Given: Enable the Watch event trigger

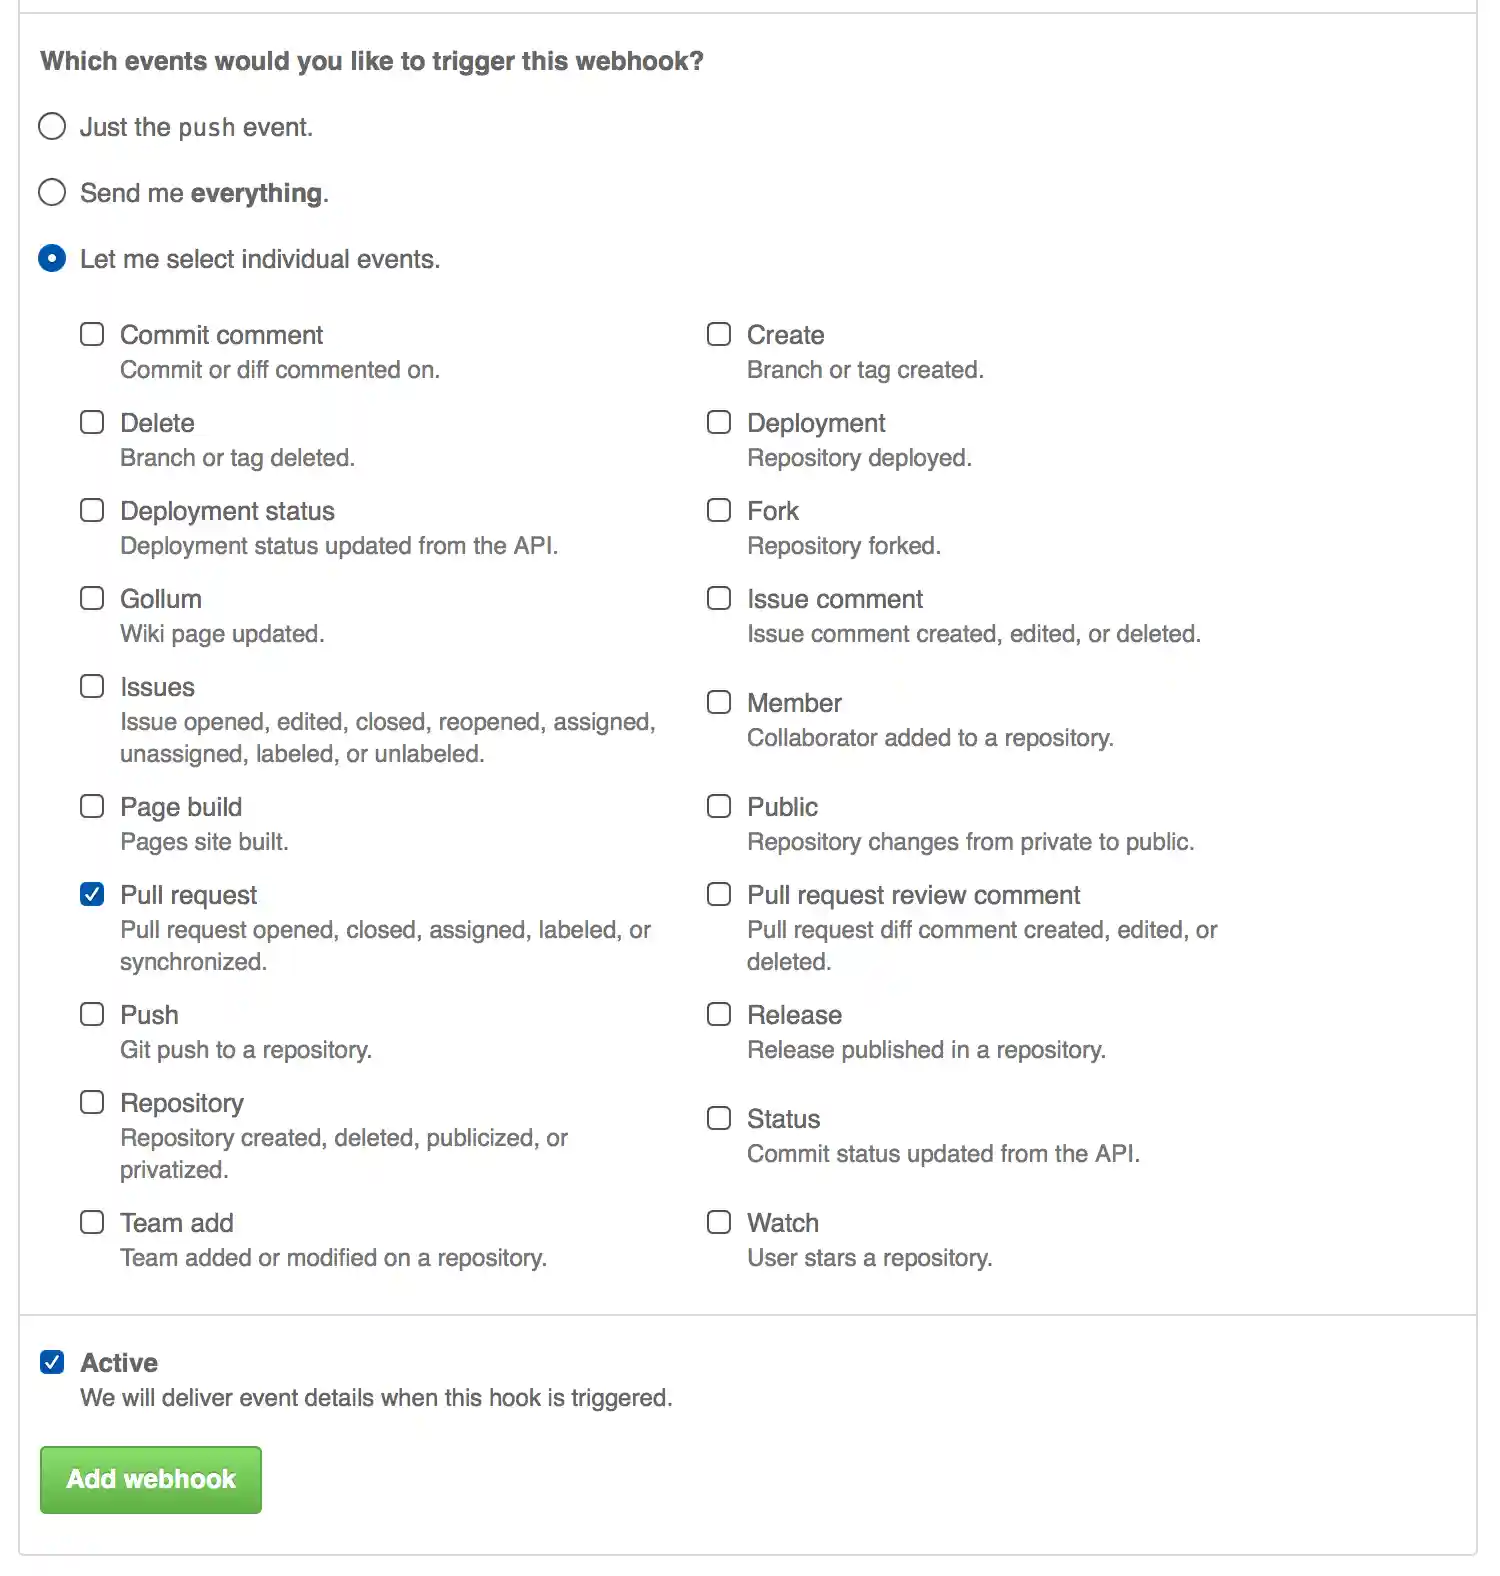Looking at the screenshot, I should (719, 1222).
